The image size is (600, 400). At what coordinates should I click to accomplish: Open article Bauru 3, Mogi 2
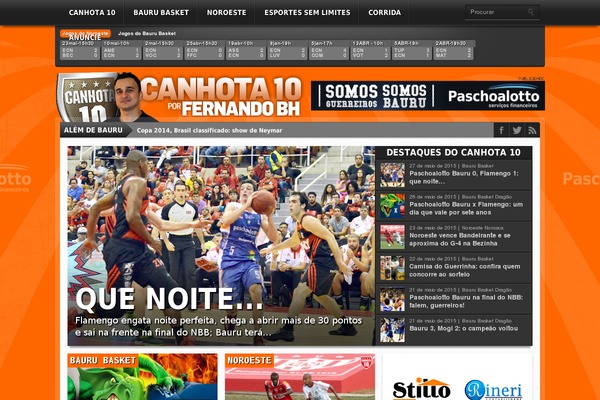pyautogui.click(x=463, y=328)
